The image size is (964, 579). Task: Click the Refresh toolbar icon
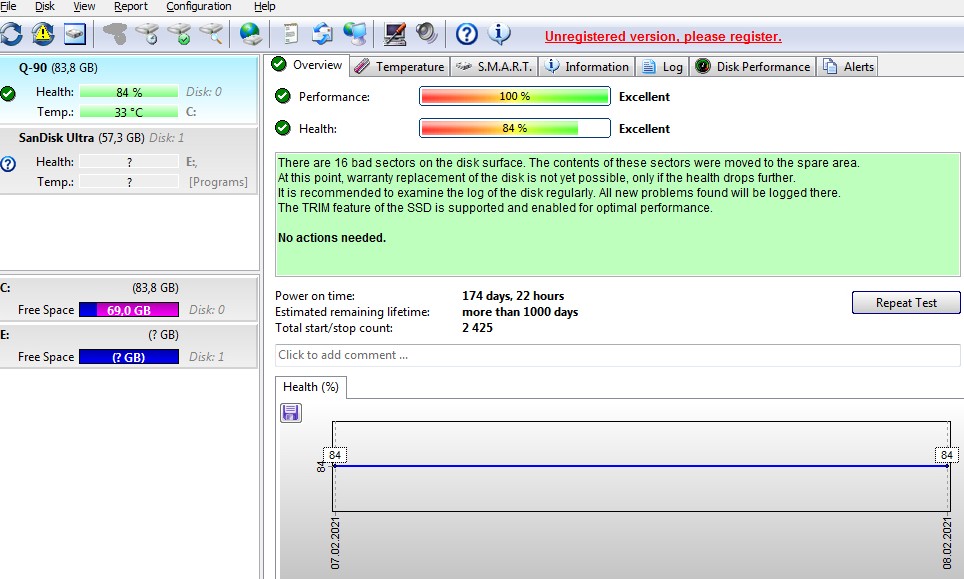click(11, 34)
